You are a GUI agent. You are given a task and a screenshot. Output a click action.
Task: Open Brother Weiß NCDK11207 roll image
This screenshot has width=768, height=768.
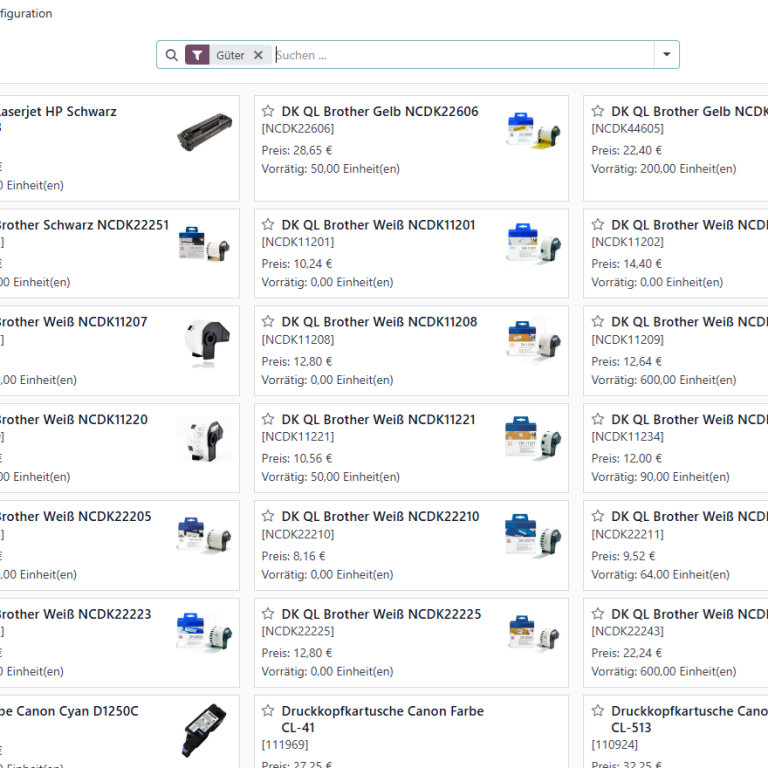coord(207,342)
